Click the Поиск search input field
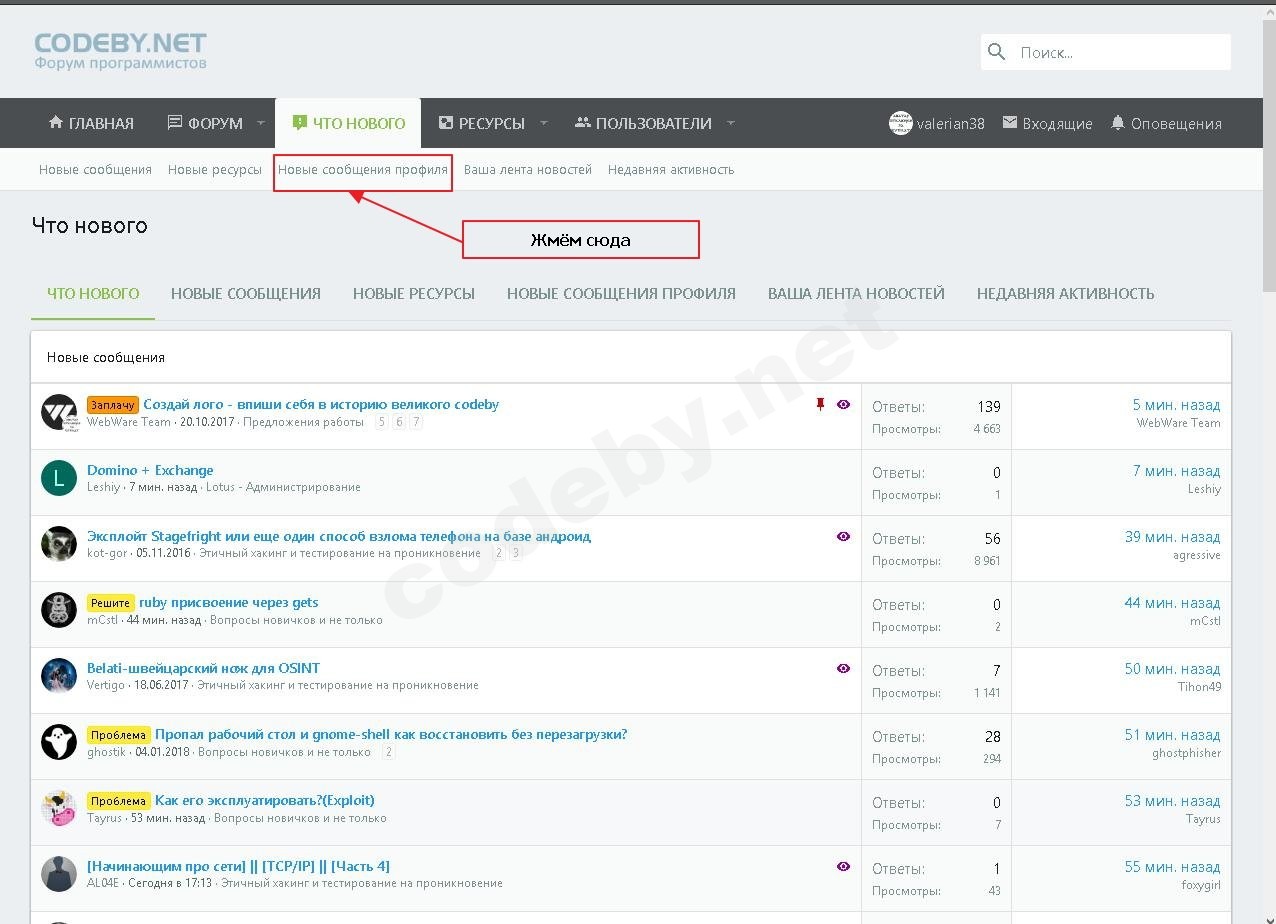The width and height of the screenshot is (1276, 924). 1118,52
